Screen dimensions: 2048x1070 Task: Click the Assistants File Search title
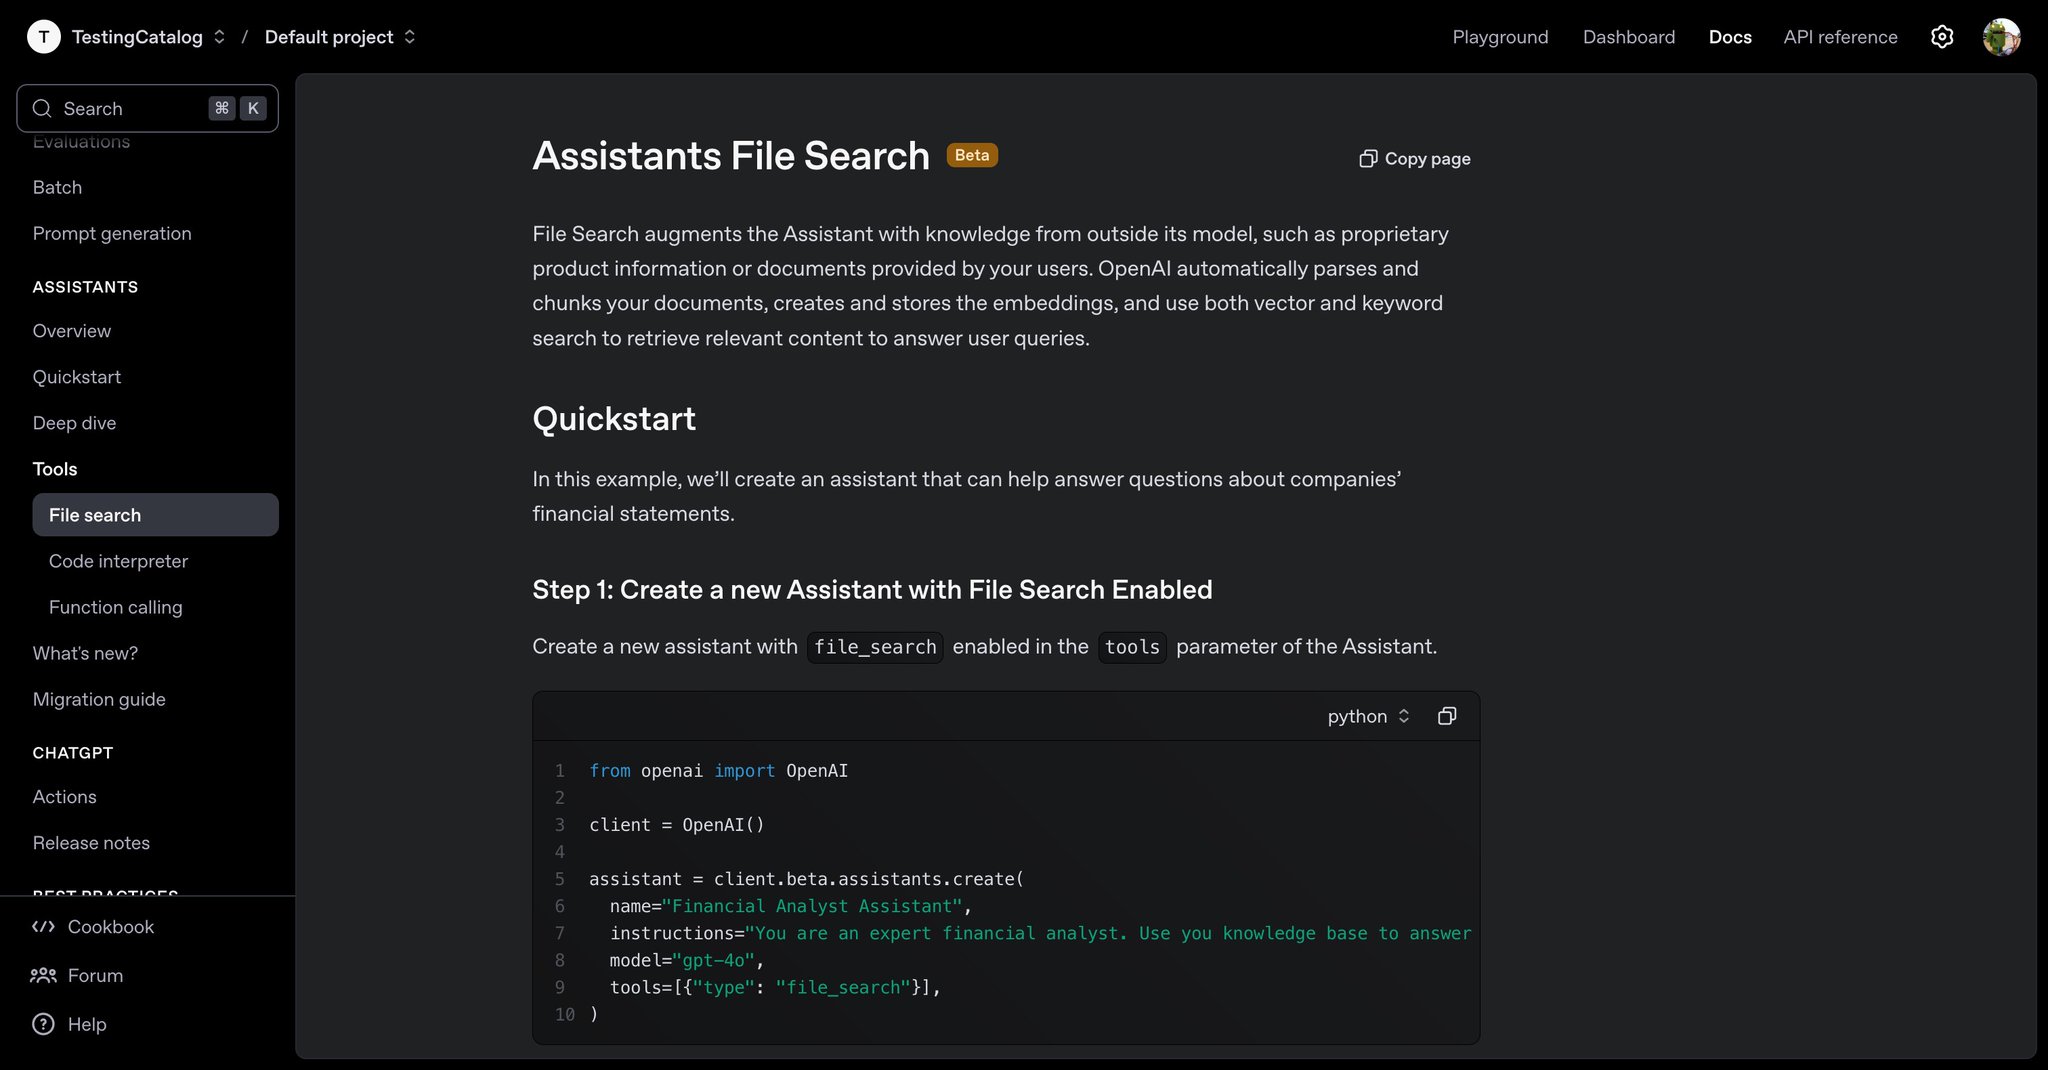coord(731,156)
